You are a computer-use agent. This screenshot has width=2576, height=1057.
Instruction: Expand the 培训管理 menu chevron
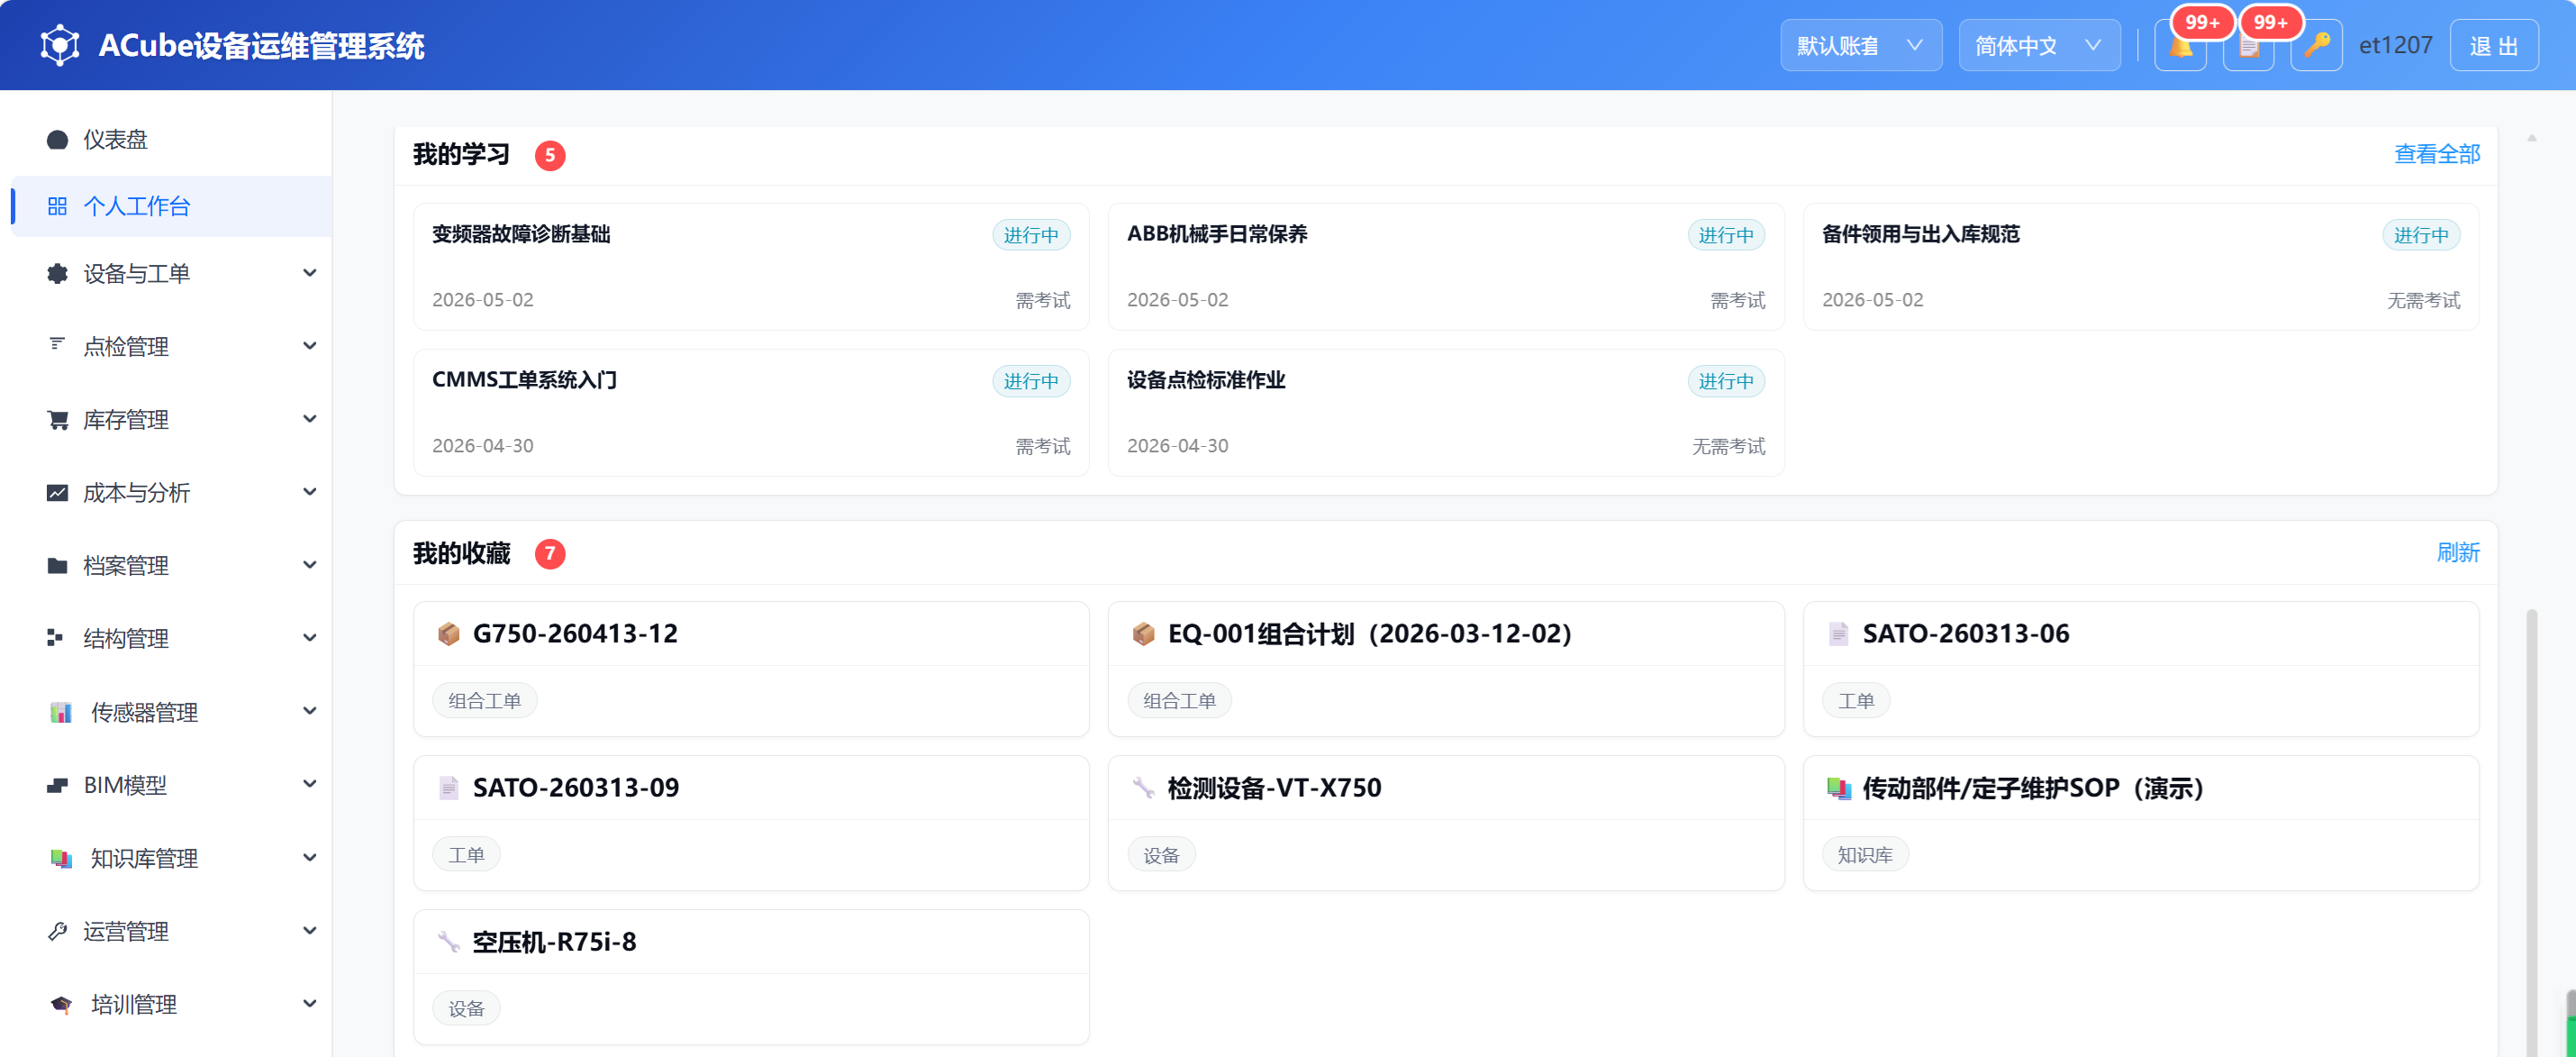(310, 1004)
